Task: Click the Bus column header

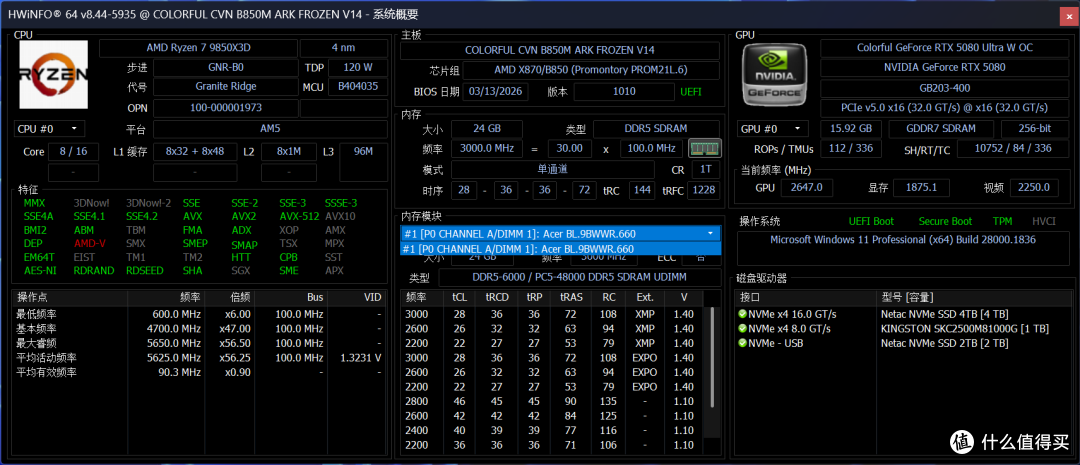Action: pyautogui.click(x=292, y=298)
